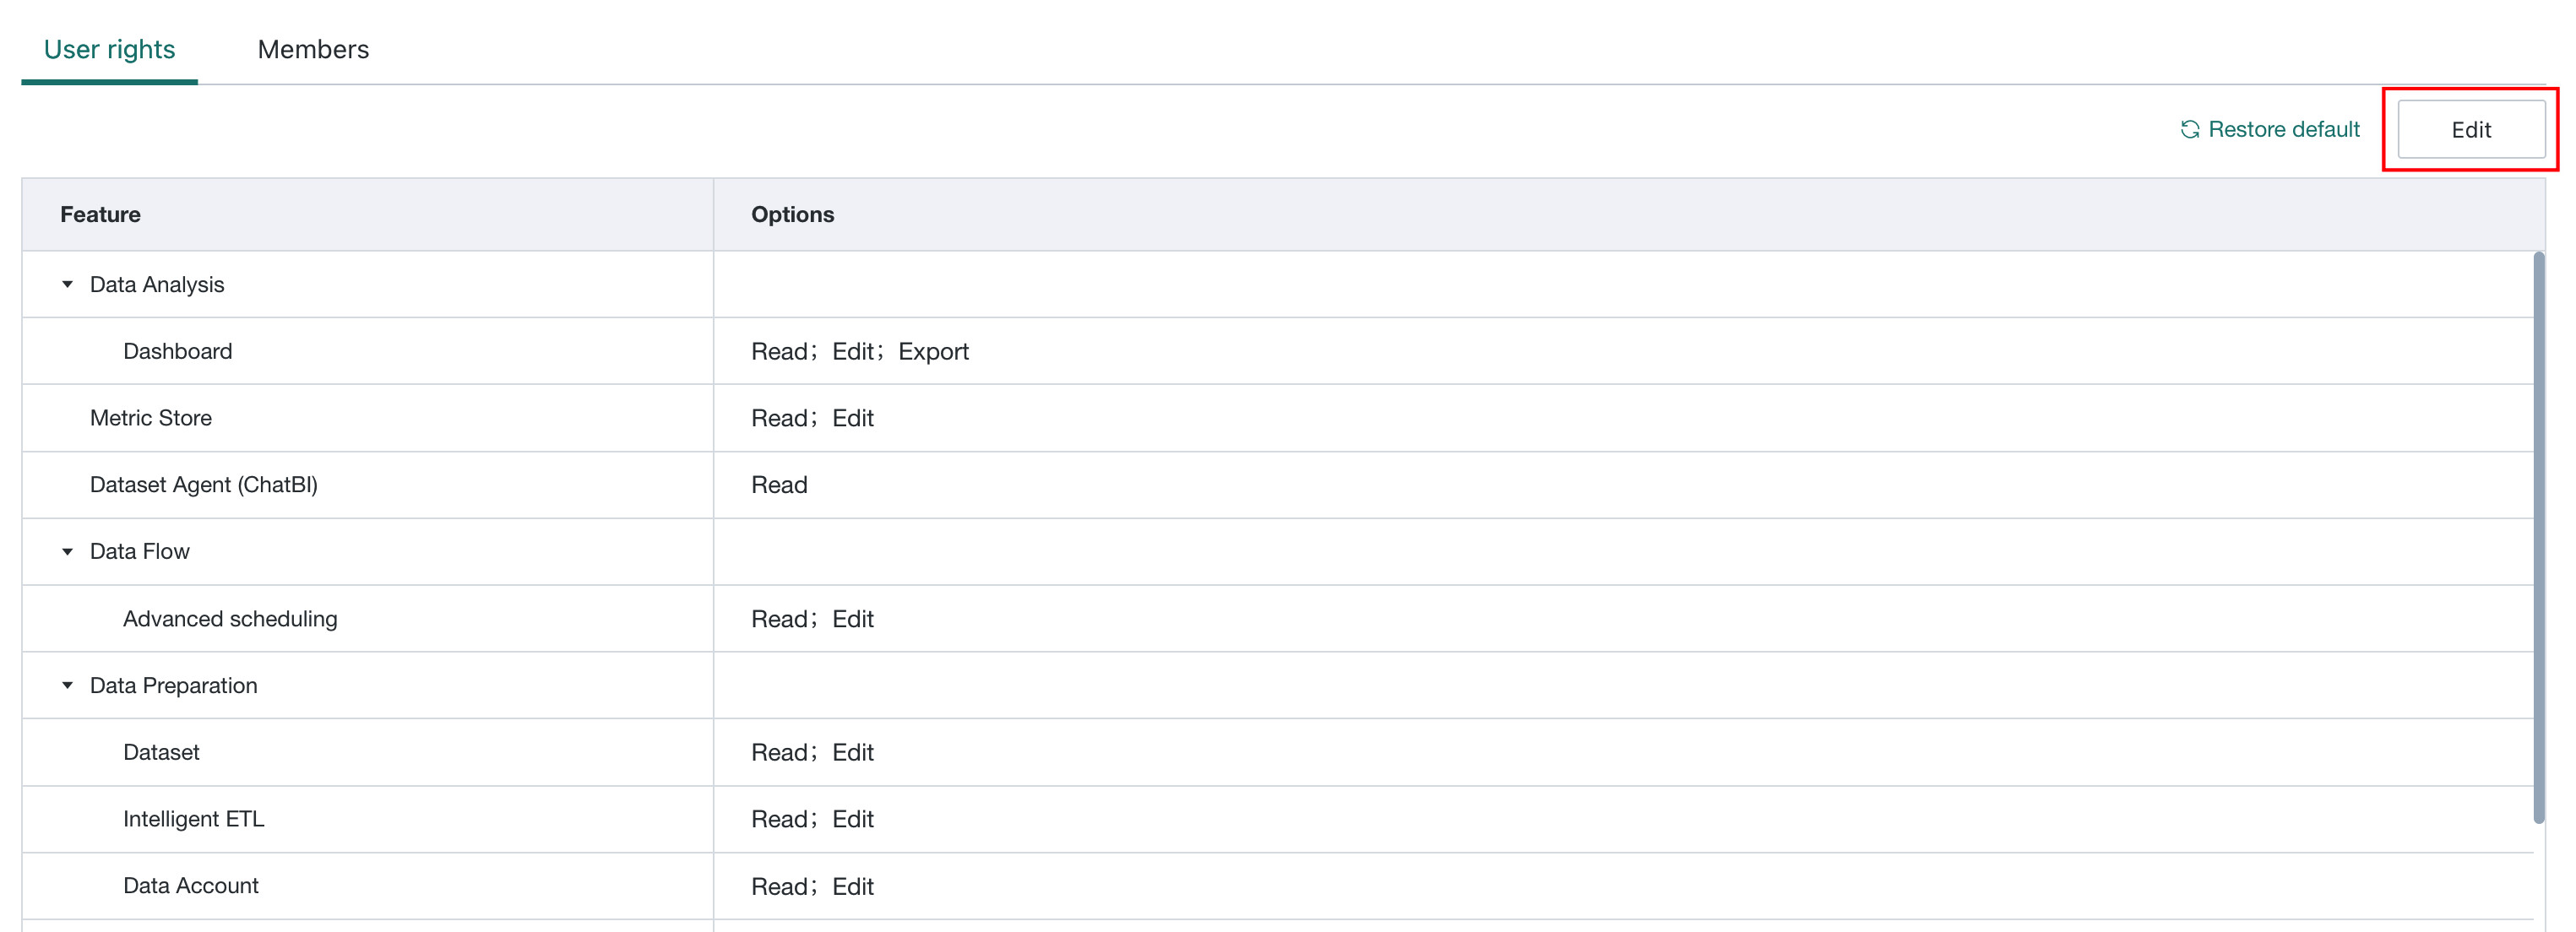The image size is (2576, 932).
Task: Click Dashboard's Read; Edit; Export options
Action: [x=860, y=351]
